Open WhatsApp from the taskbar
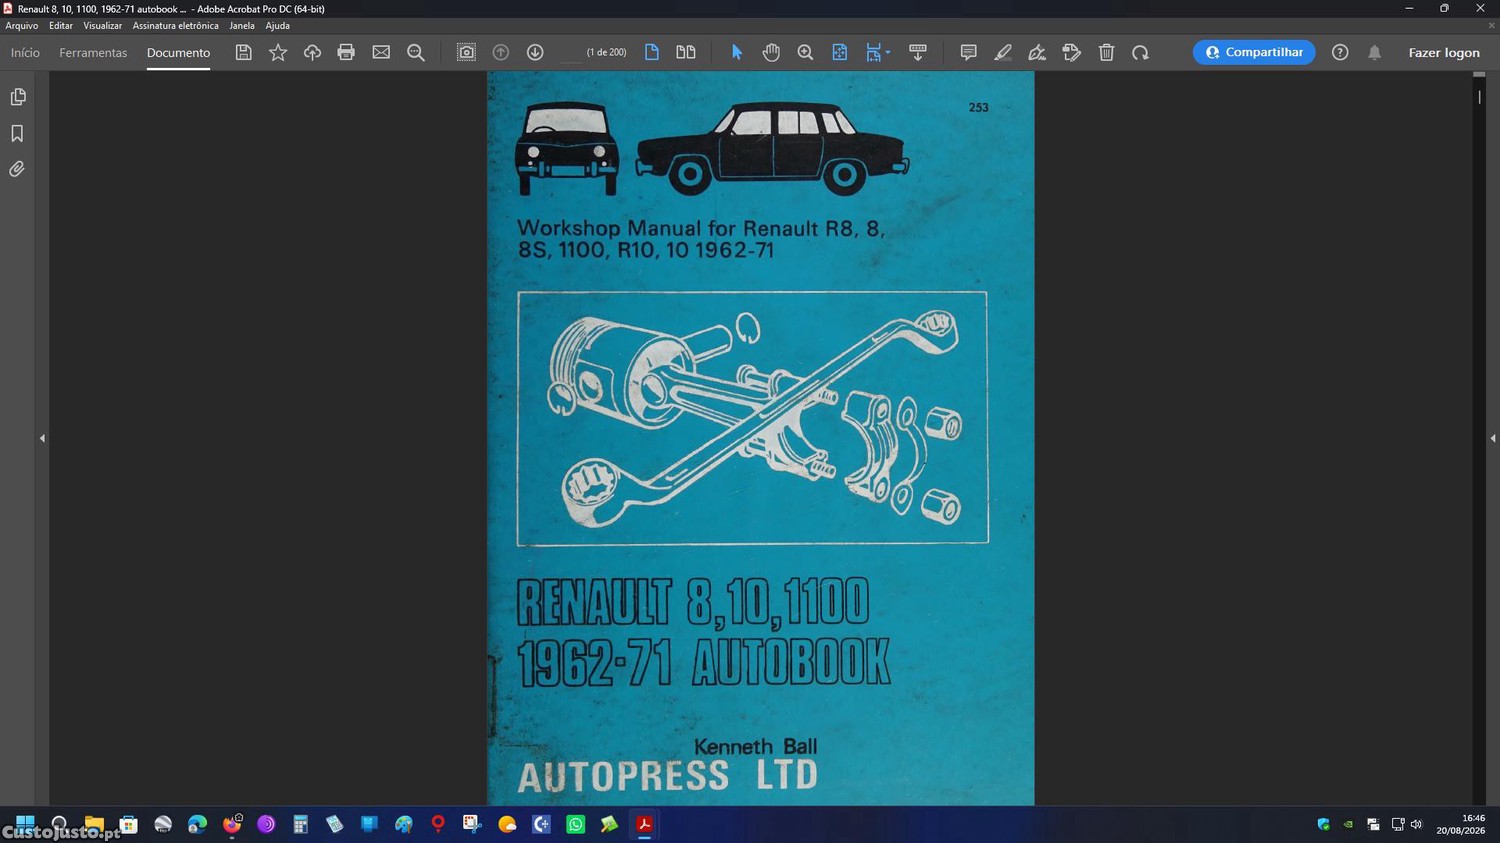Image resolution: width=1500 pixels, height=843 pixels. coord(575,824)
